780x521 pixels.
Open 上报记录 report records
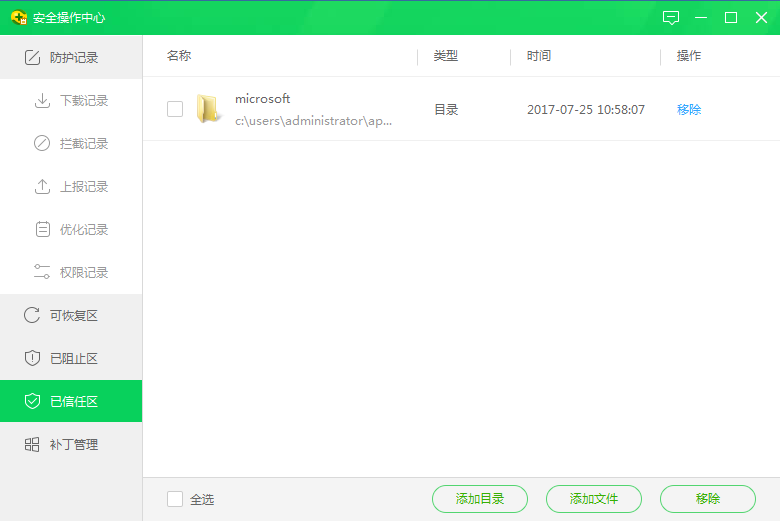click(71, 187)
